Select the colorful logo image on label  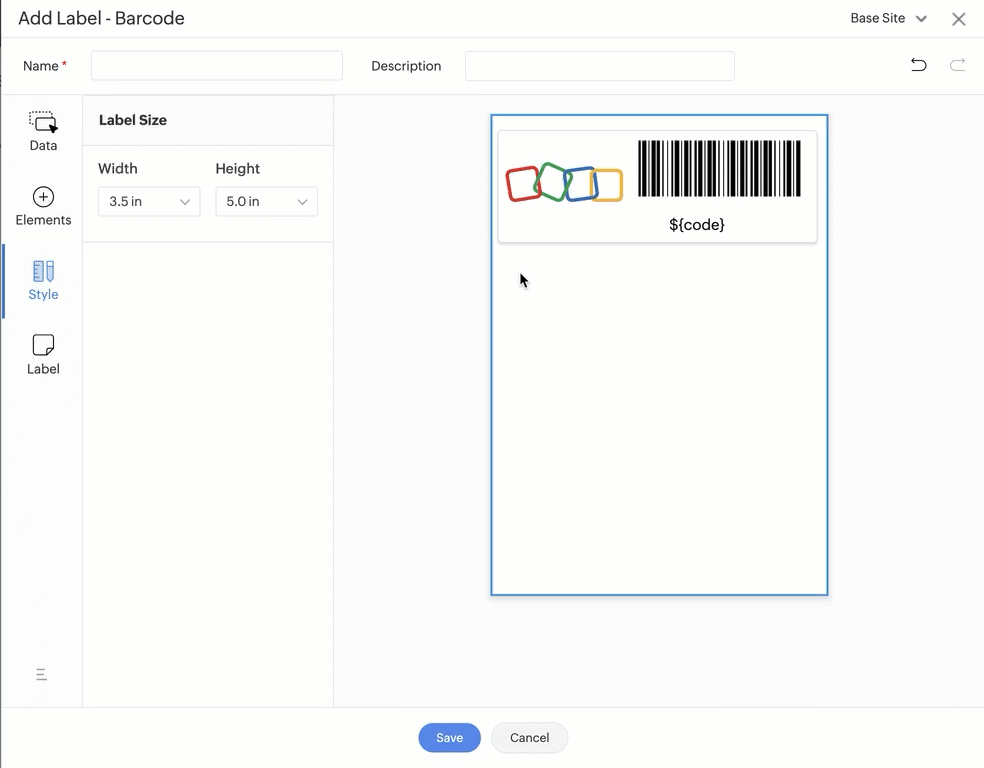coord(564,185)
